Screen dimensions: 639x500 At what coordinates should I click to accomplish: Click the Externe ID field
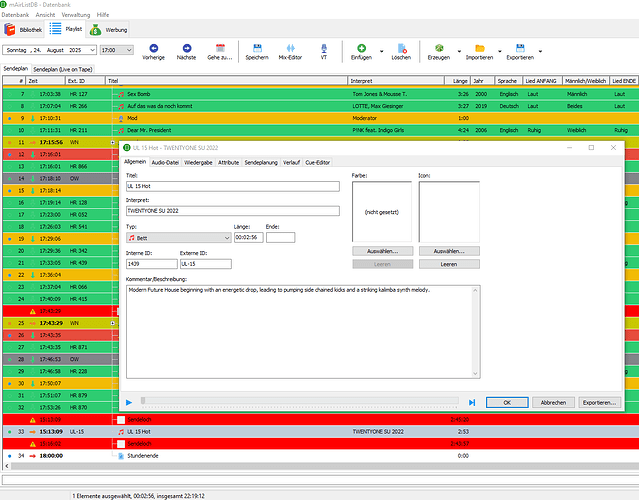point(206,264)
